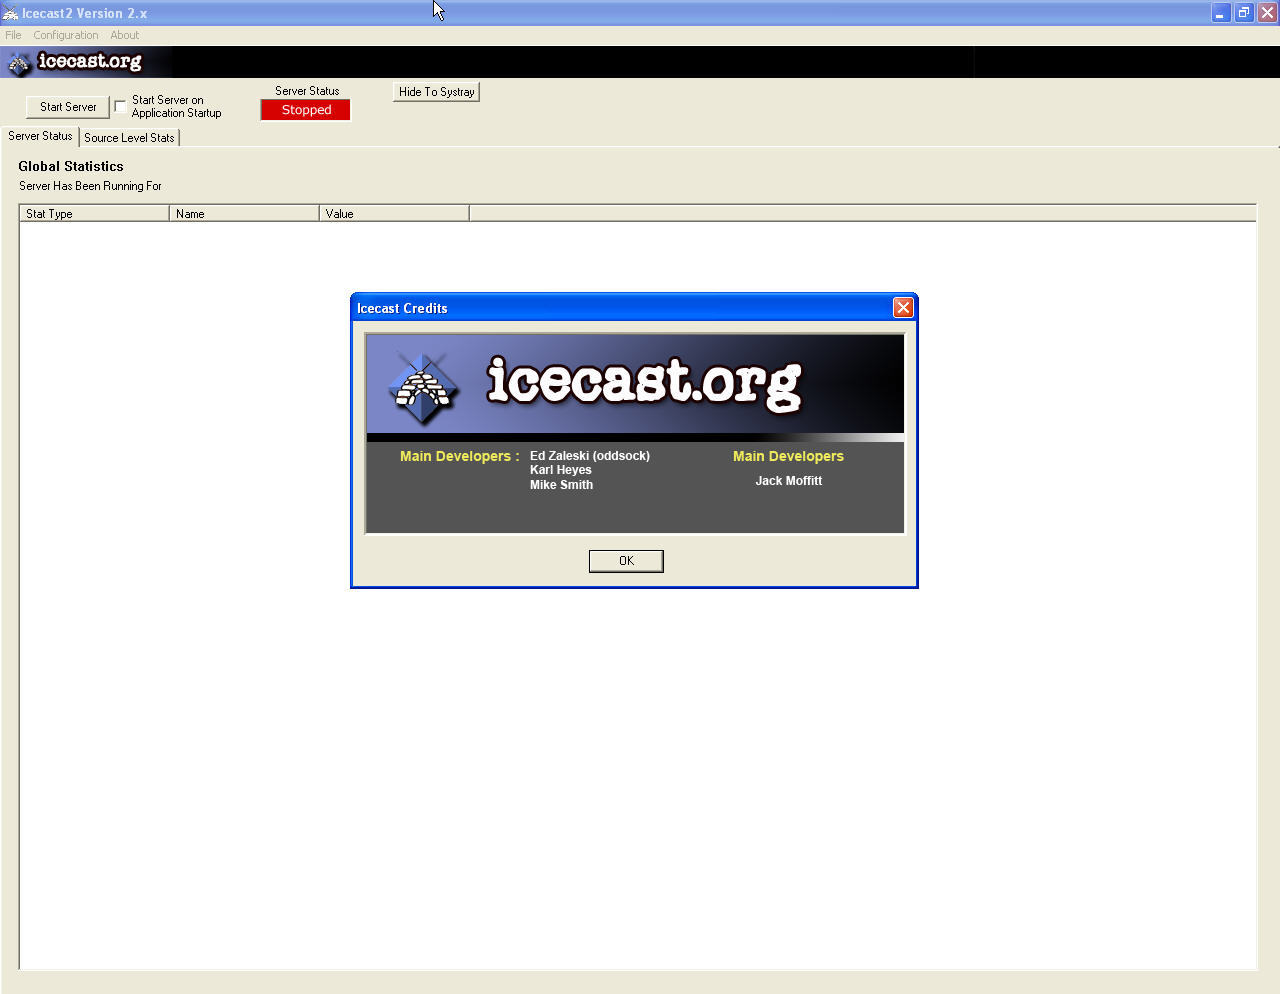Enable Start Server on Application Startup checkbox
Image resolution: width=1280 pixels, height=994 pixels.
pos(120,106)
